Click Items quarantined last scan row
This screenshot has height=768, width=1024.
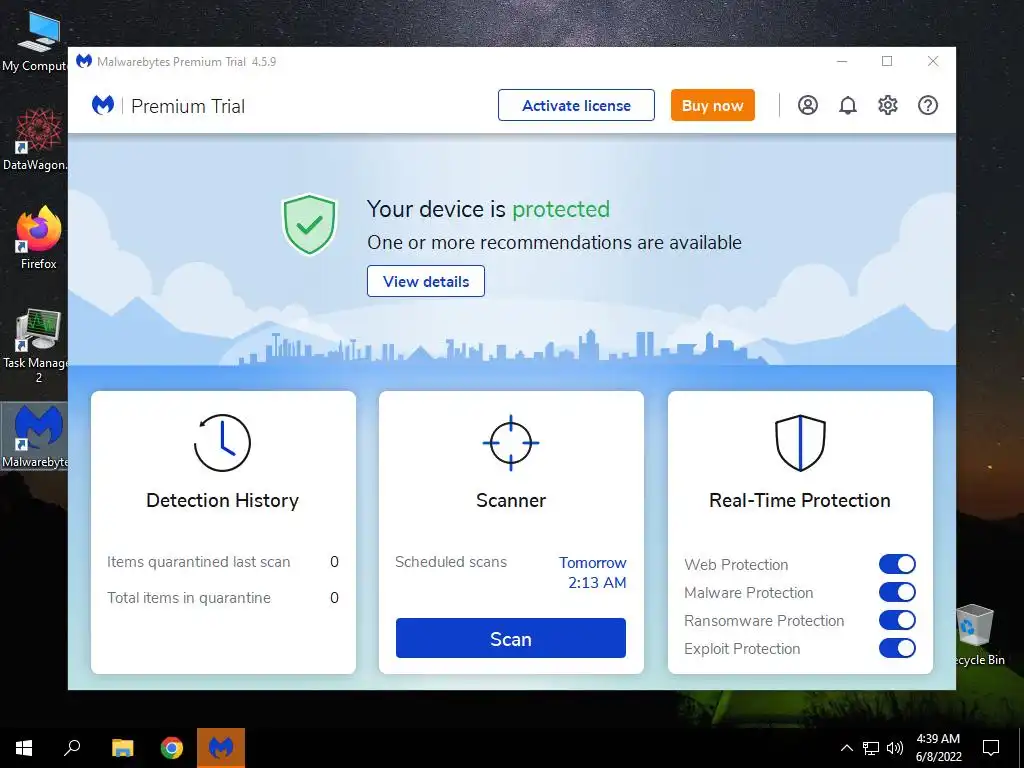pos(223,562)
